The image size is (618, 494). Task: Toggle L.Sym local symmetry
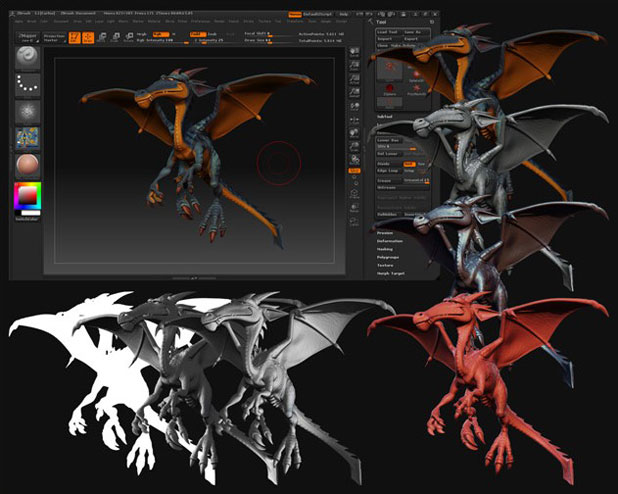point(354,120)
